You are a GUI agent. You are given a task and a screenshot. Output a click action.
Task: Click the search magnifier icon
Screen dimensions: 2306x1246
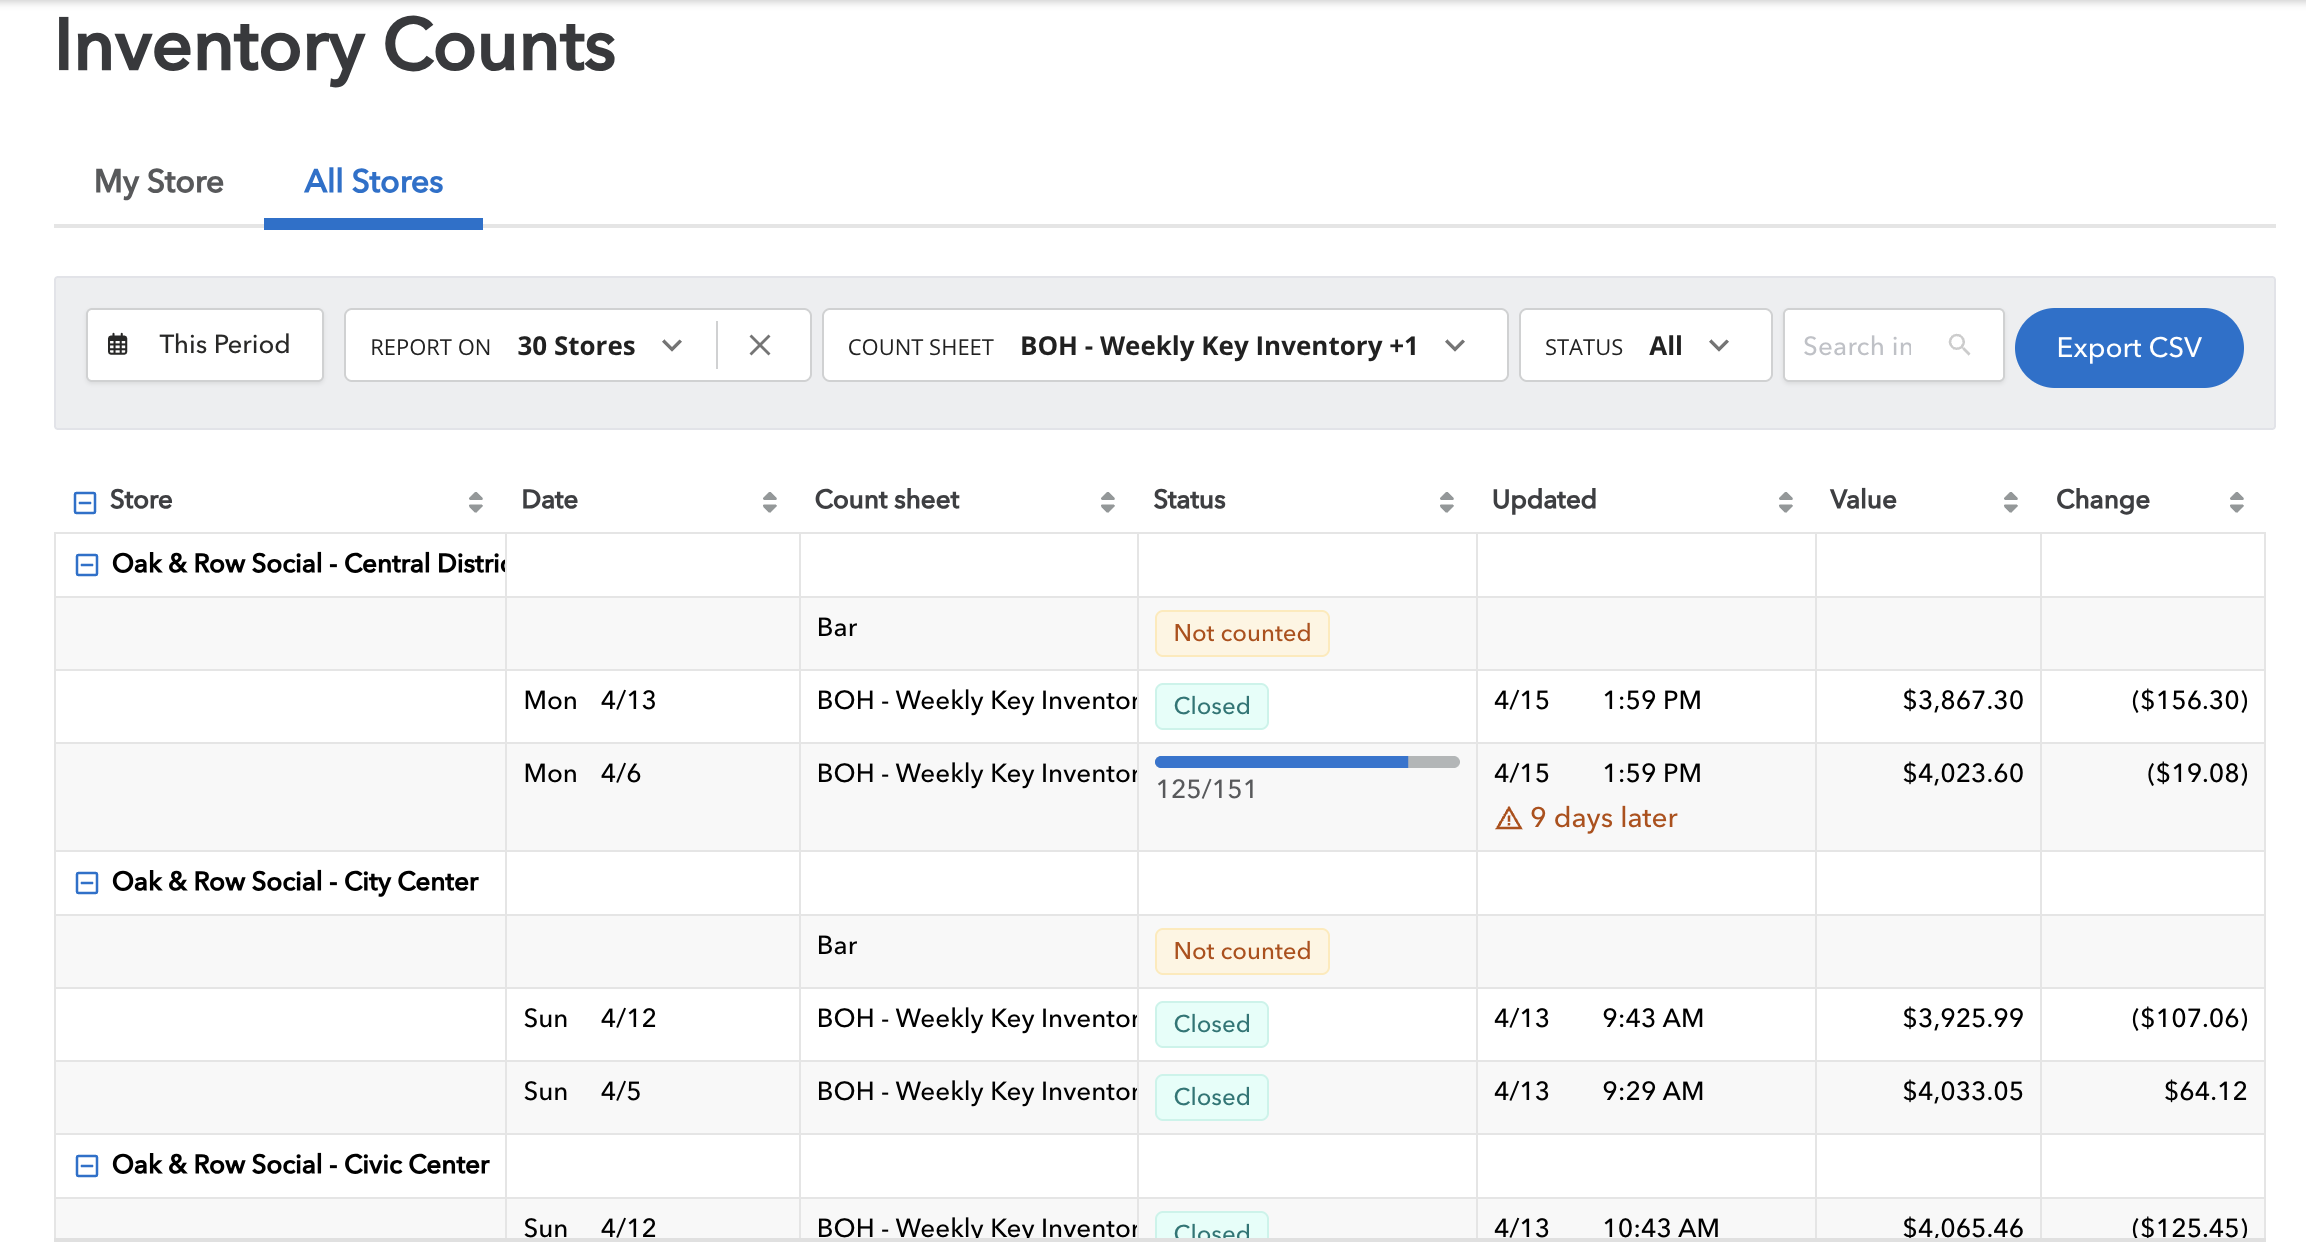coord(1959,345)
